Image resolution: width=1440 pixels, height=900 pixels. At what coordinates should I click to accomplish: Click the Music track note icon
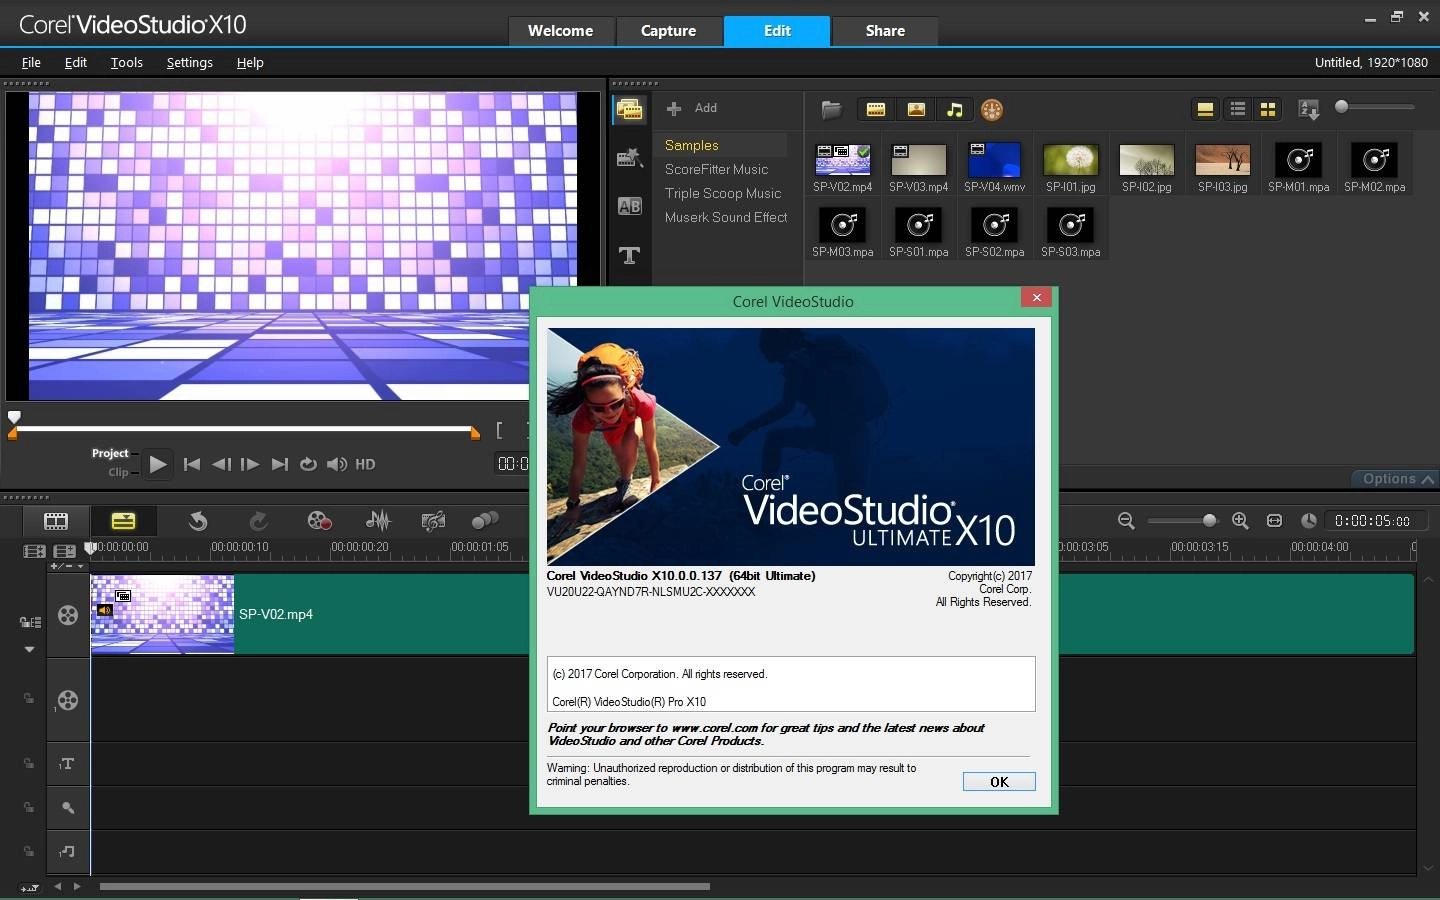(67, 851)
